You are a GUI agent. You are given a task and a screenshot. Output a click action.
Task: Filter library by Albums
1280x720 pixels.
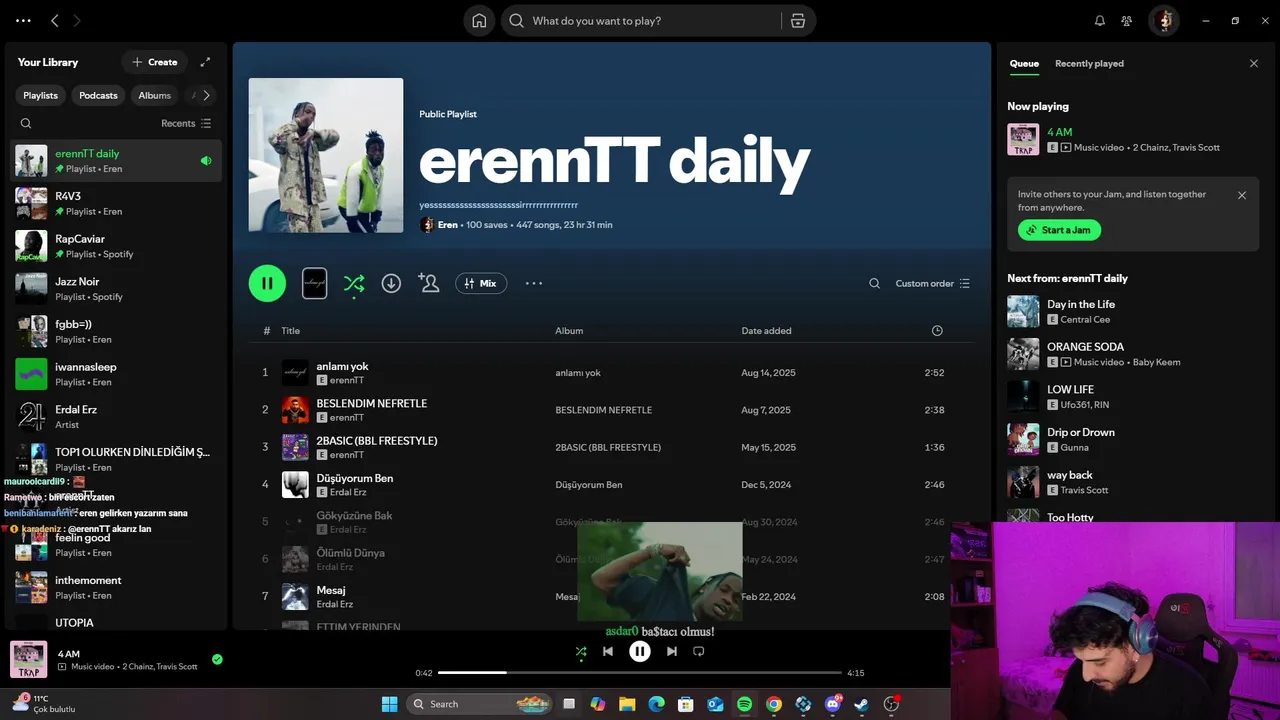click(155, 95)
